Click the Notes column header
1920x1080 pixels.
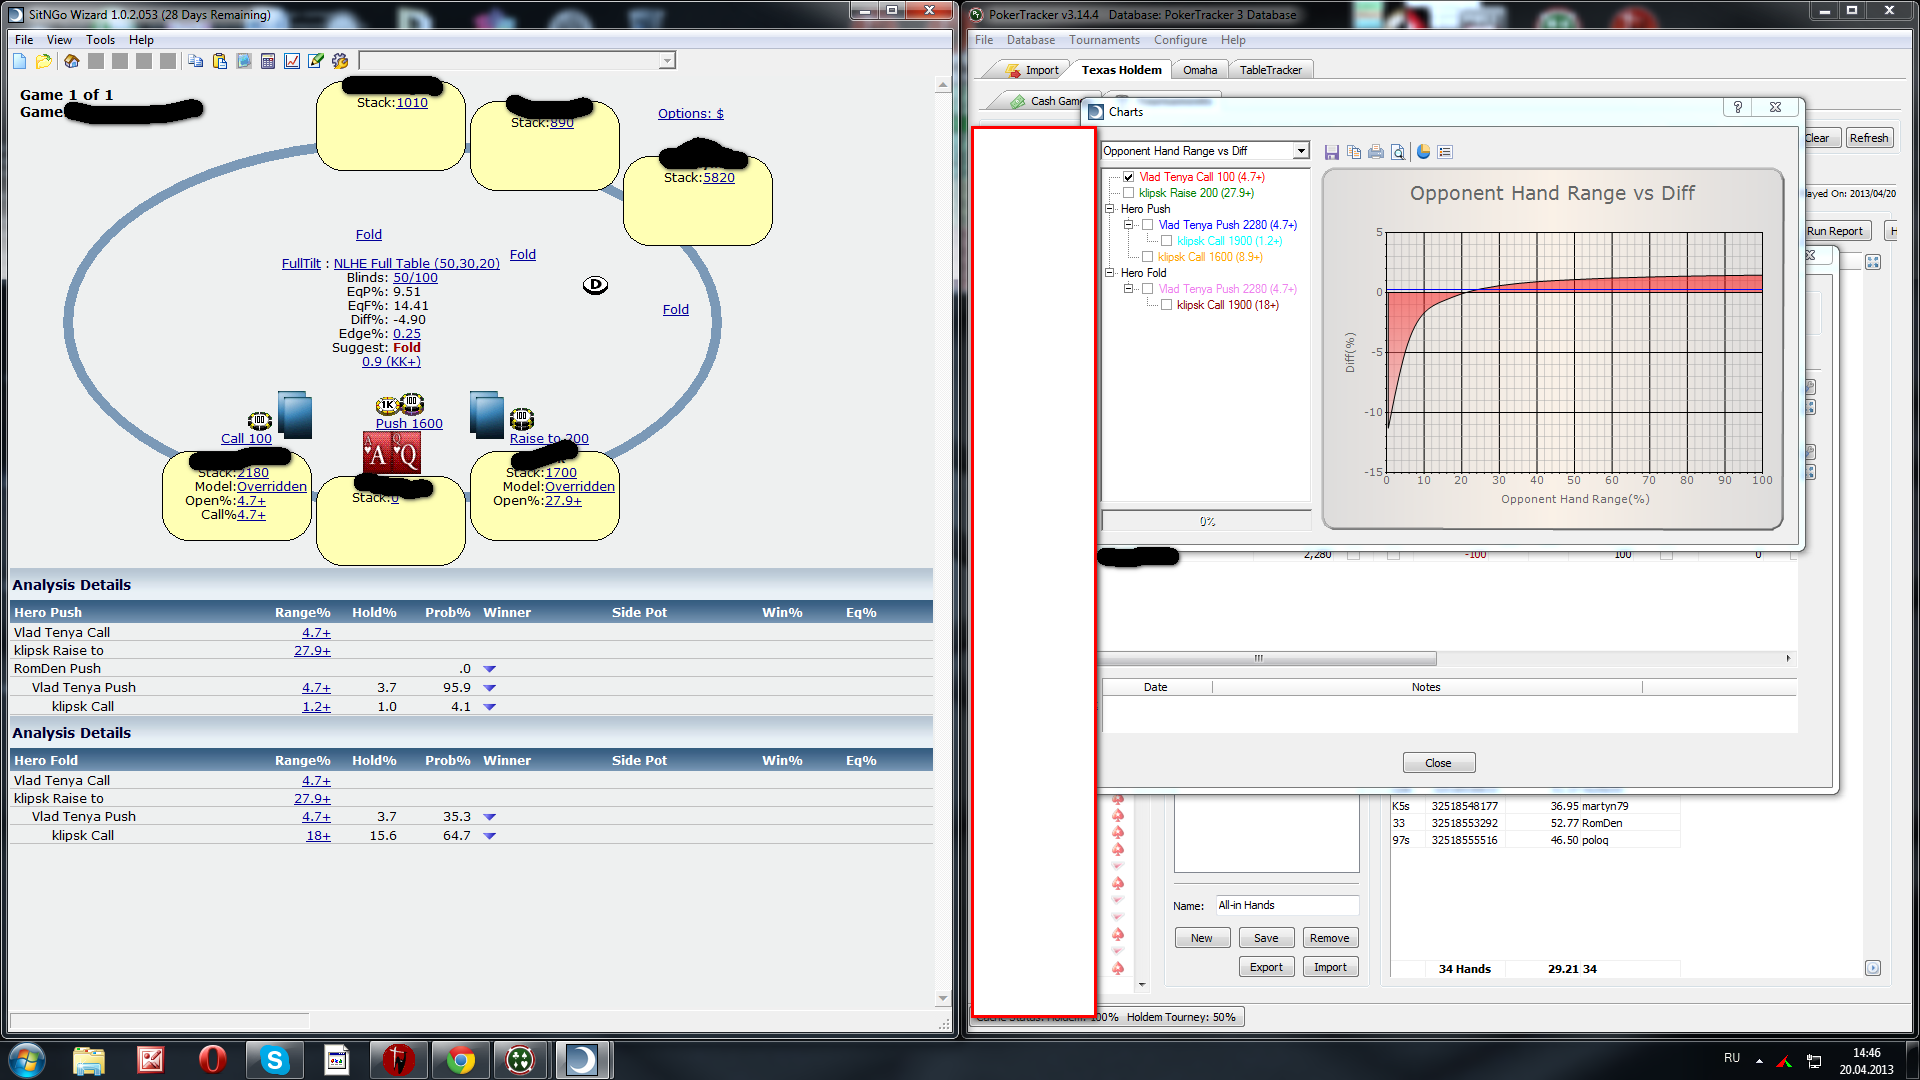click(x=1426, y=687)
